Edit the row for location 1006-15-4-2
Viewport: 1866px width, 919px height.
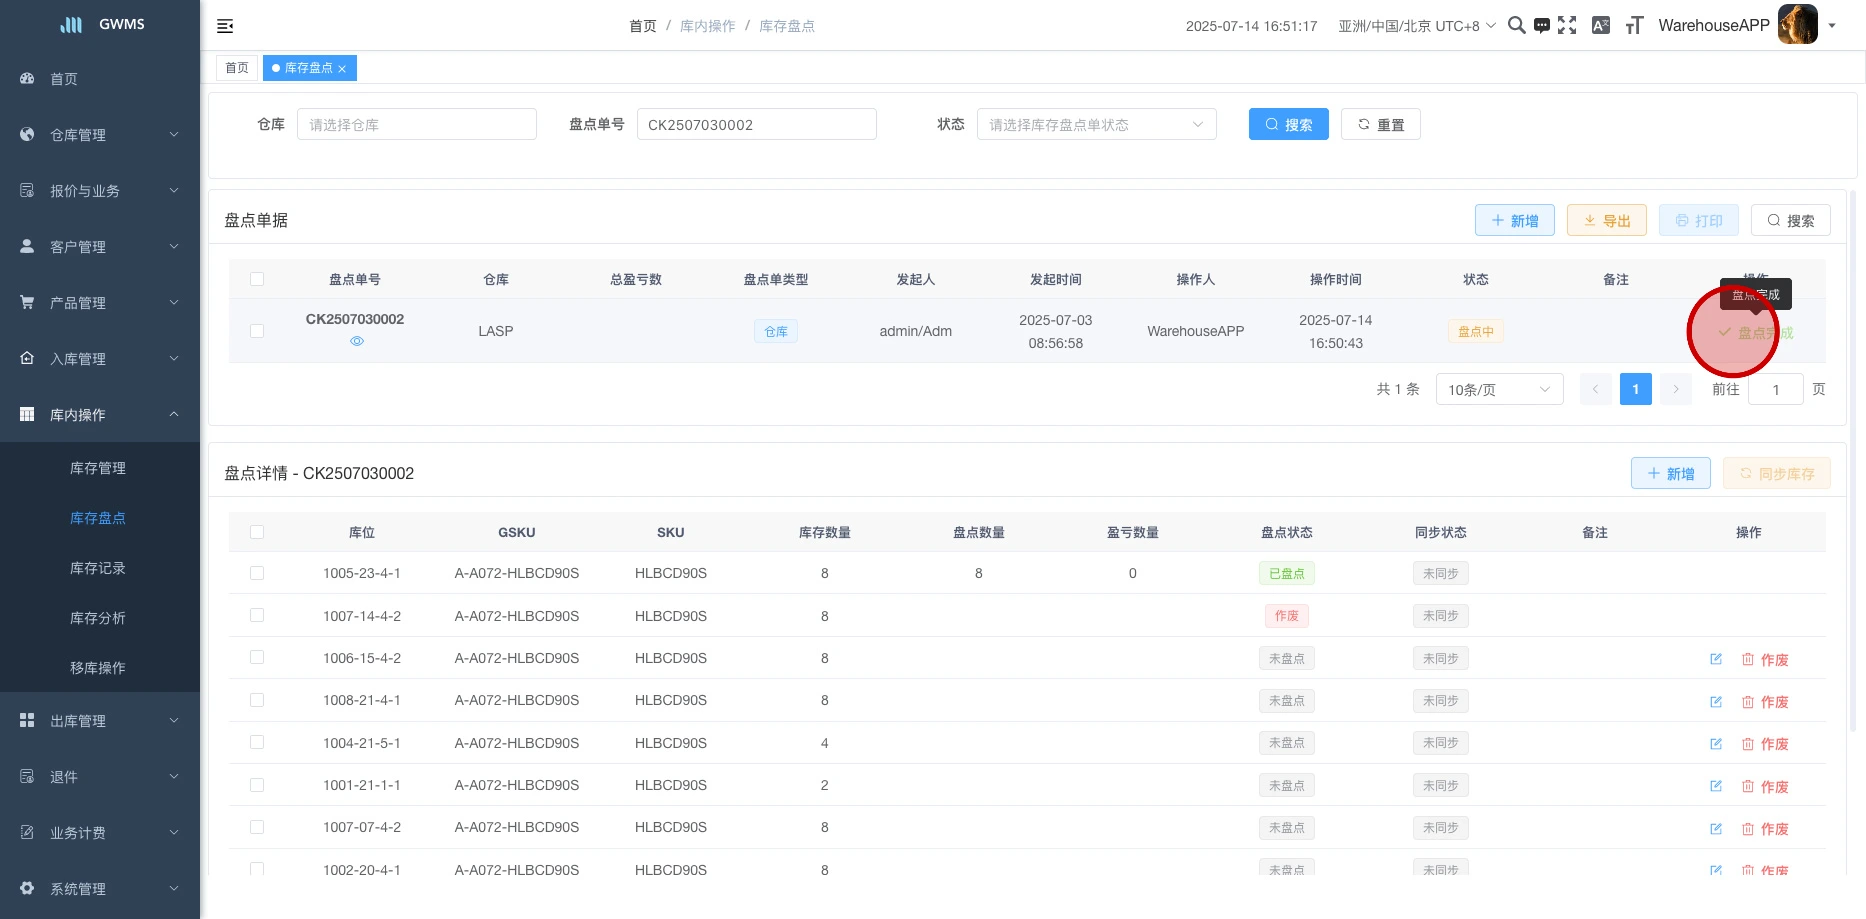point(1716,659)
